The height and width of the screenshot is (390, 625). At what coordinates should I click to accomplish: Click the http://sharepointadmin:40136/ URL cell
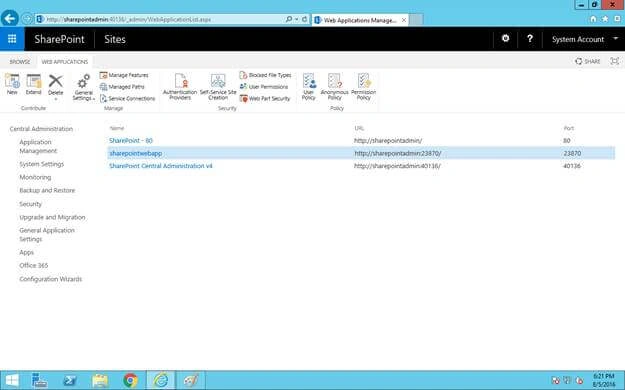pyautogui.click(x=397, y=166)
